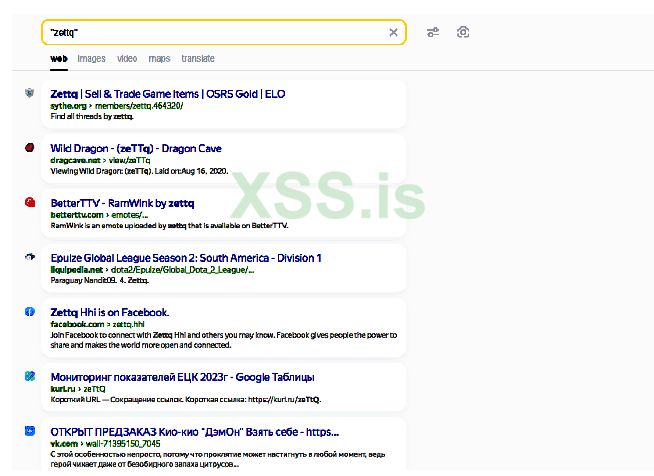Open search settings sliders icon
The image size is (654, 476).
(x=433, y=32)
